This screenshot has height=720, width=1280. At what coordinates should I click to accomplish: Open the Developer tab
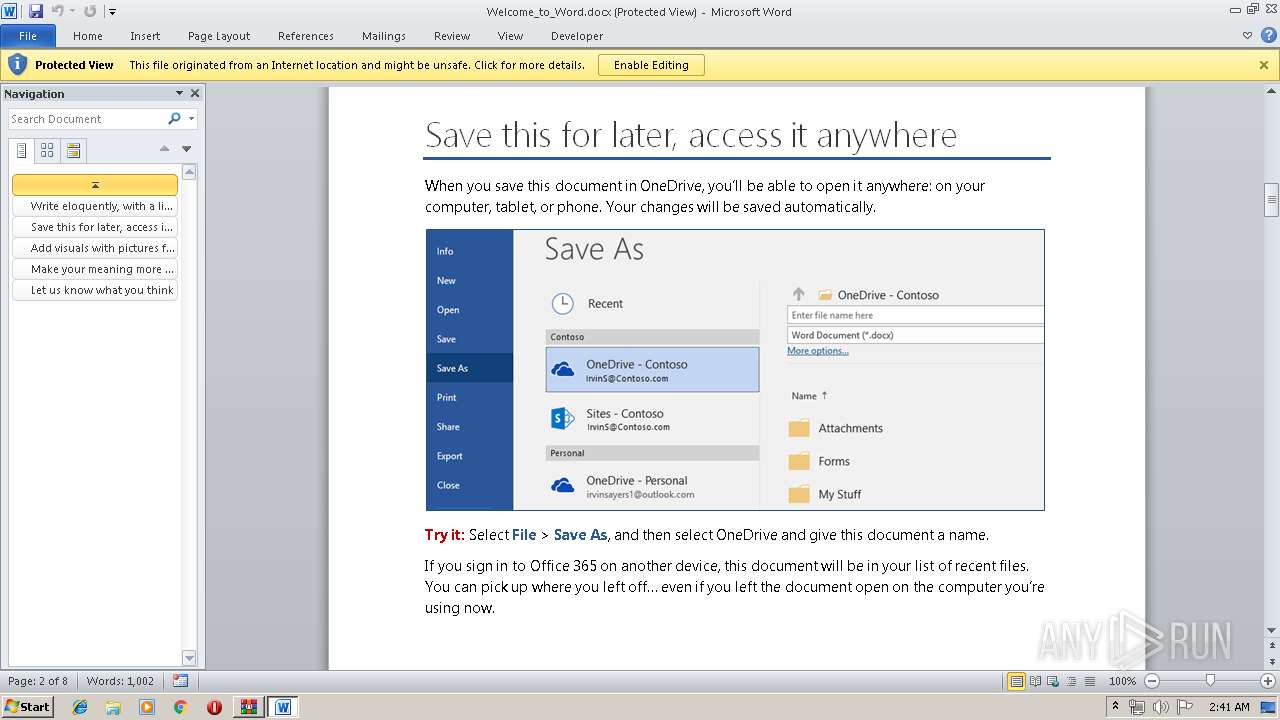(x=577, y=36)
